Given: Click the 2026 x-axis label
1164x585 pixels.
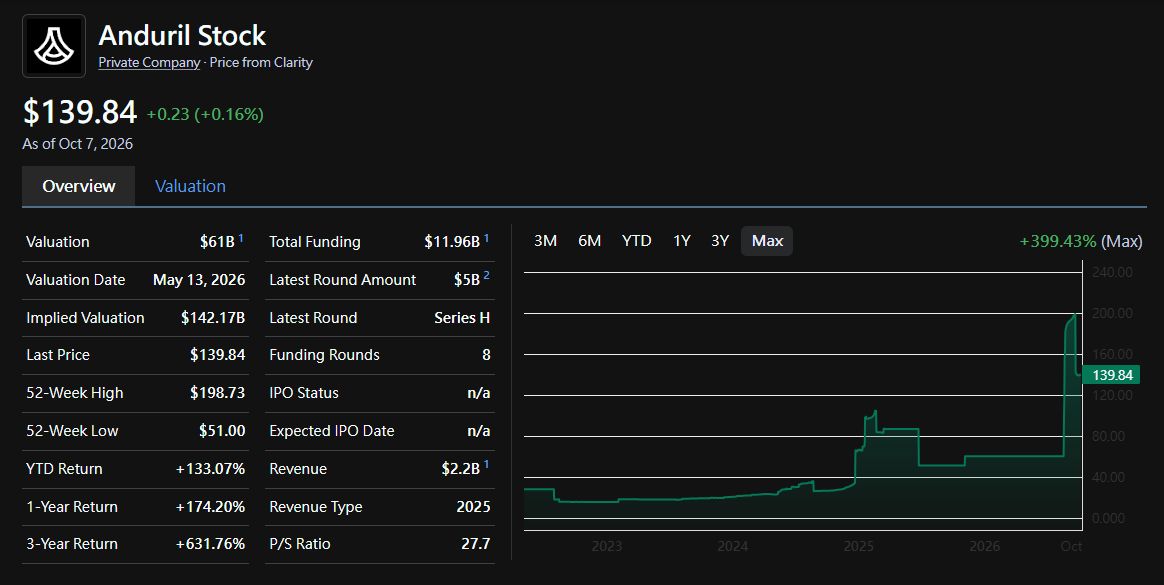Looking at the screenshot, I should [x=984, y=546].
